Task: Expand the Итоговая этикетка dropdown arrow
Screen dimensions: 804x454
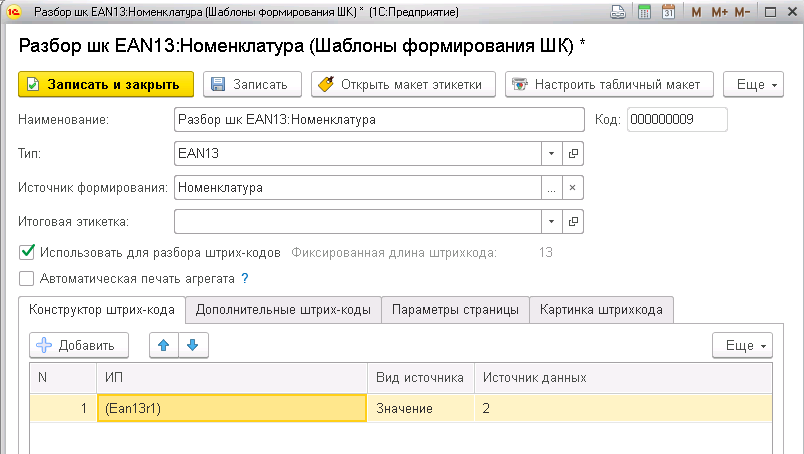Action: [x=551, y=222]
